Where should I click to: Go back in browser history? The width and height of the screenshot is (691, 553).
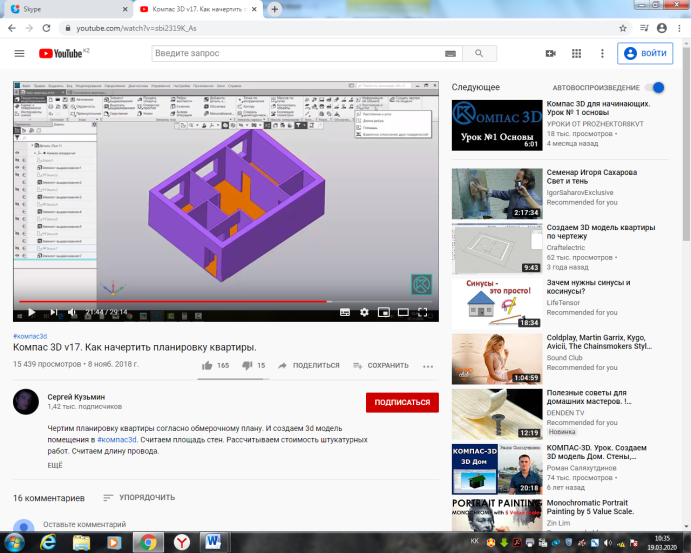click(12, 28)
